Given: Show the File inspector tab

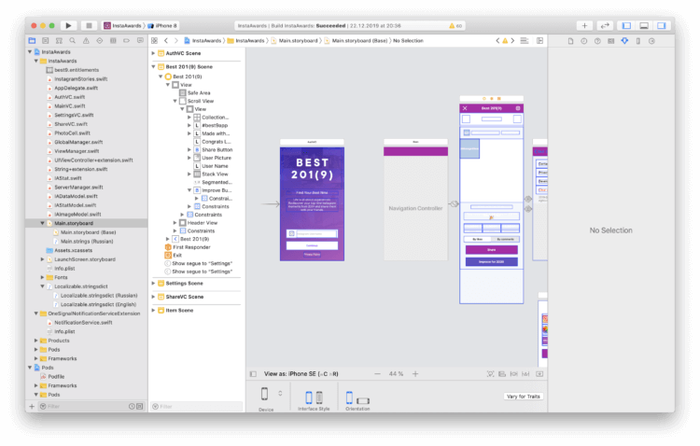Looking at the screenshot, I should (x=572, y=41).
